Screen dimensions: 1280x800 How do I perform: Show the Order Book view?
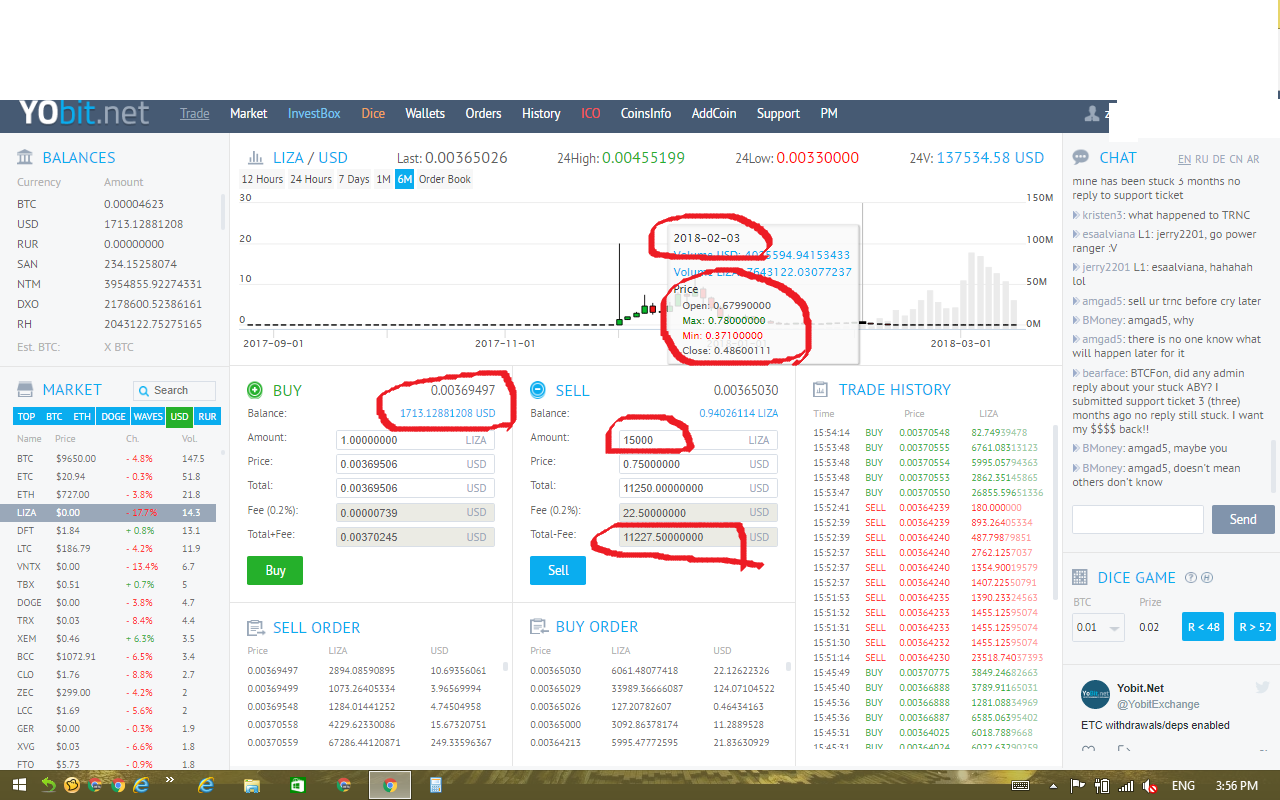coord(445,180)
